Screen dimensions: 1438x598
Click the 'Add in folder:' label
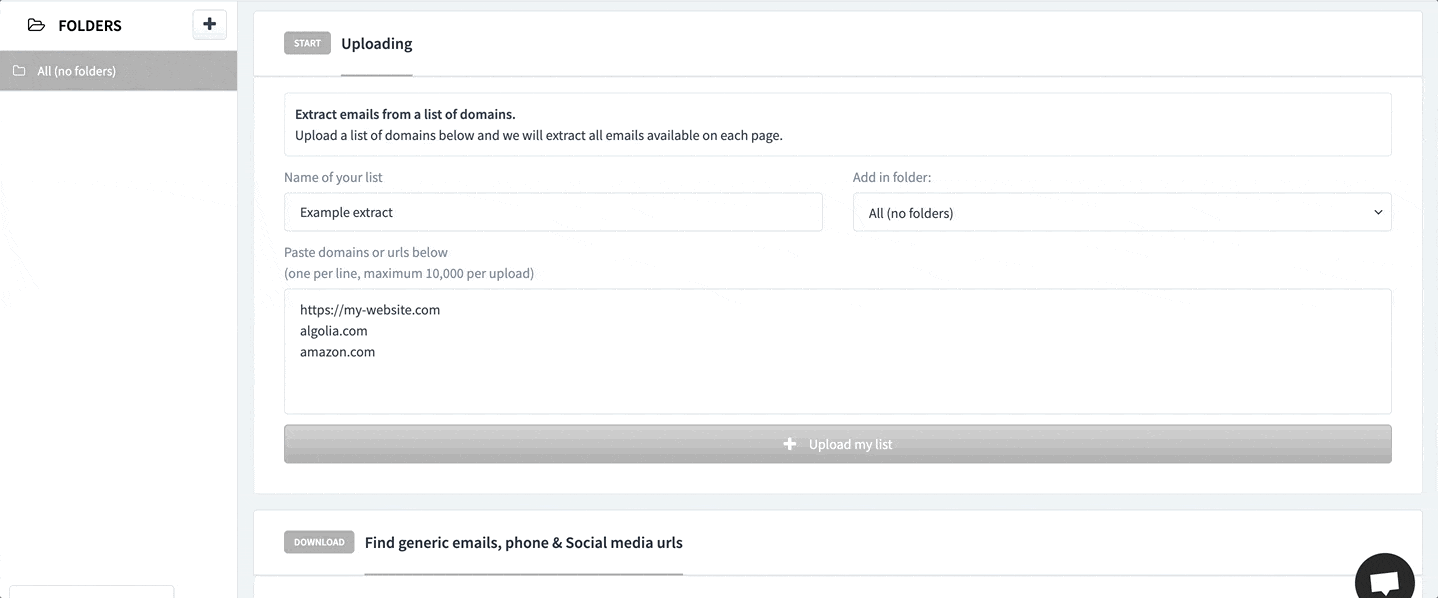892,177
